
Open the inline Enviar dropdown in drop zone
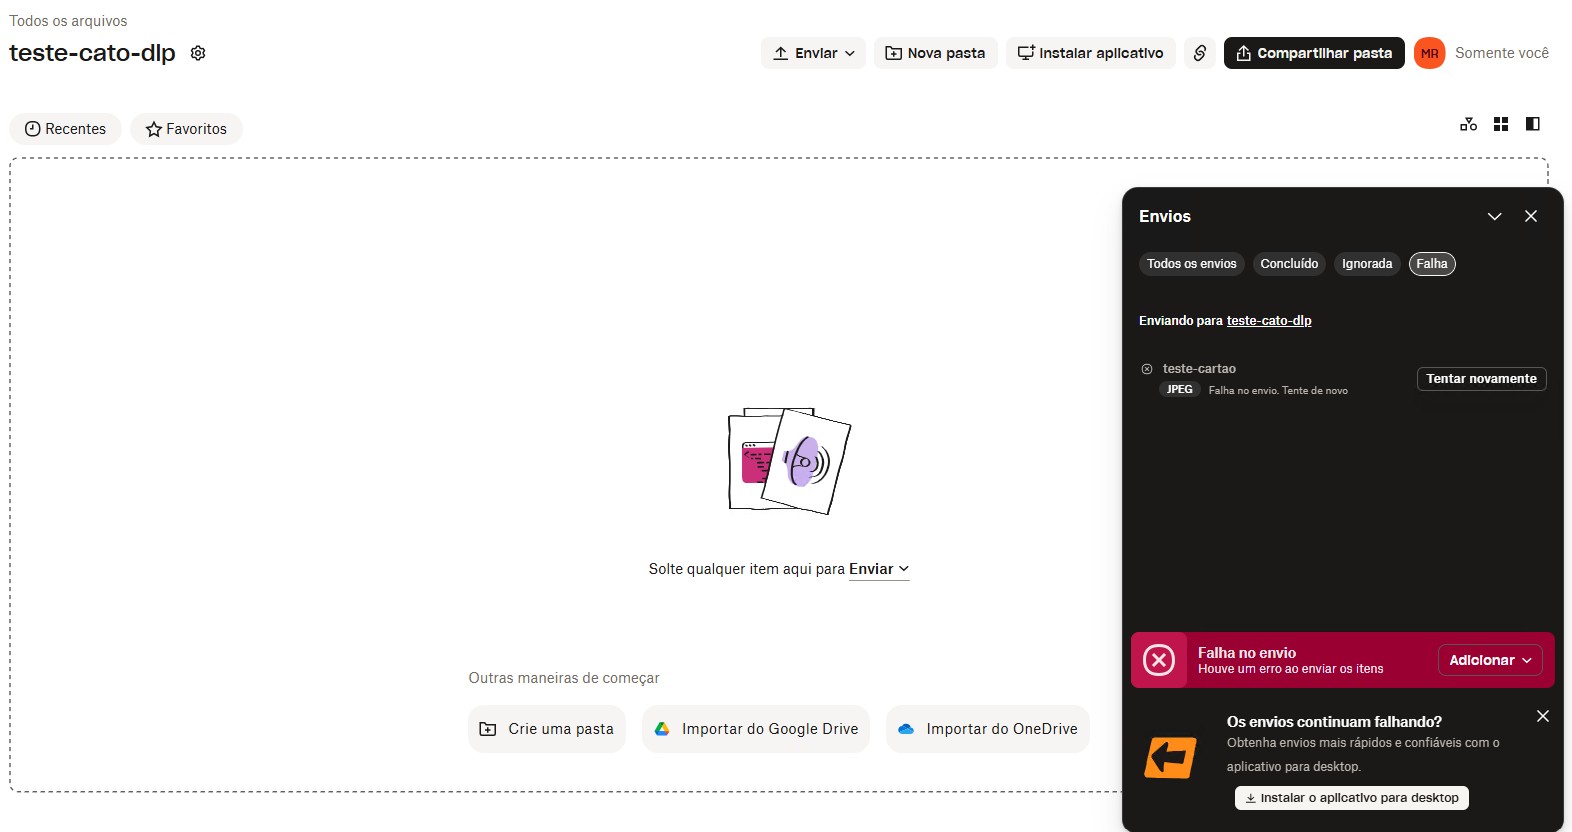click(x=878, y=569)
